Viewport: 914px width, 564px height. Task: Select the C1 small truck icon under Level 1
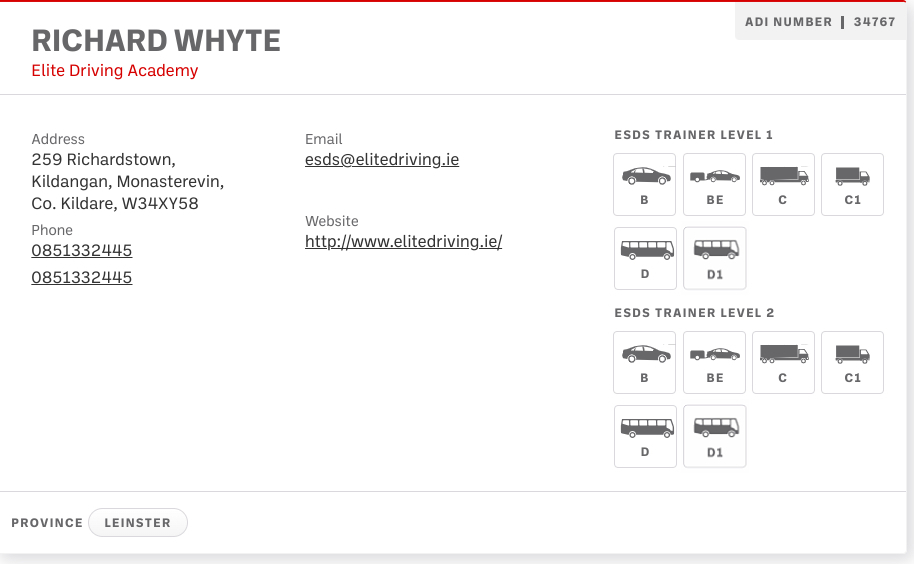852,185
